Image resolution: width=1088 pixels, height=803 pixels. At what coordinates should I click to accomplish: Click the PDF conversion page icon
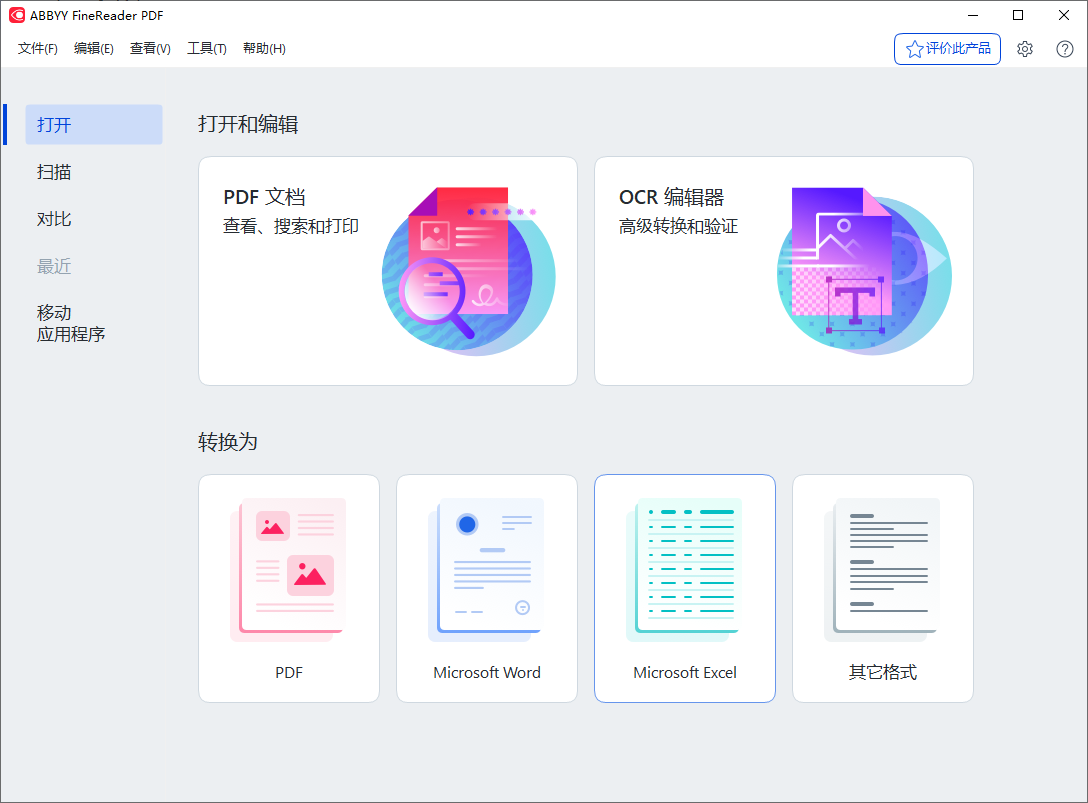[x=288, y=569]
